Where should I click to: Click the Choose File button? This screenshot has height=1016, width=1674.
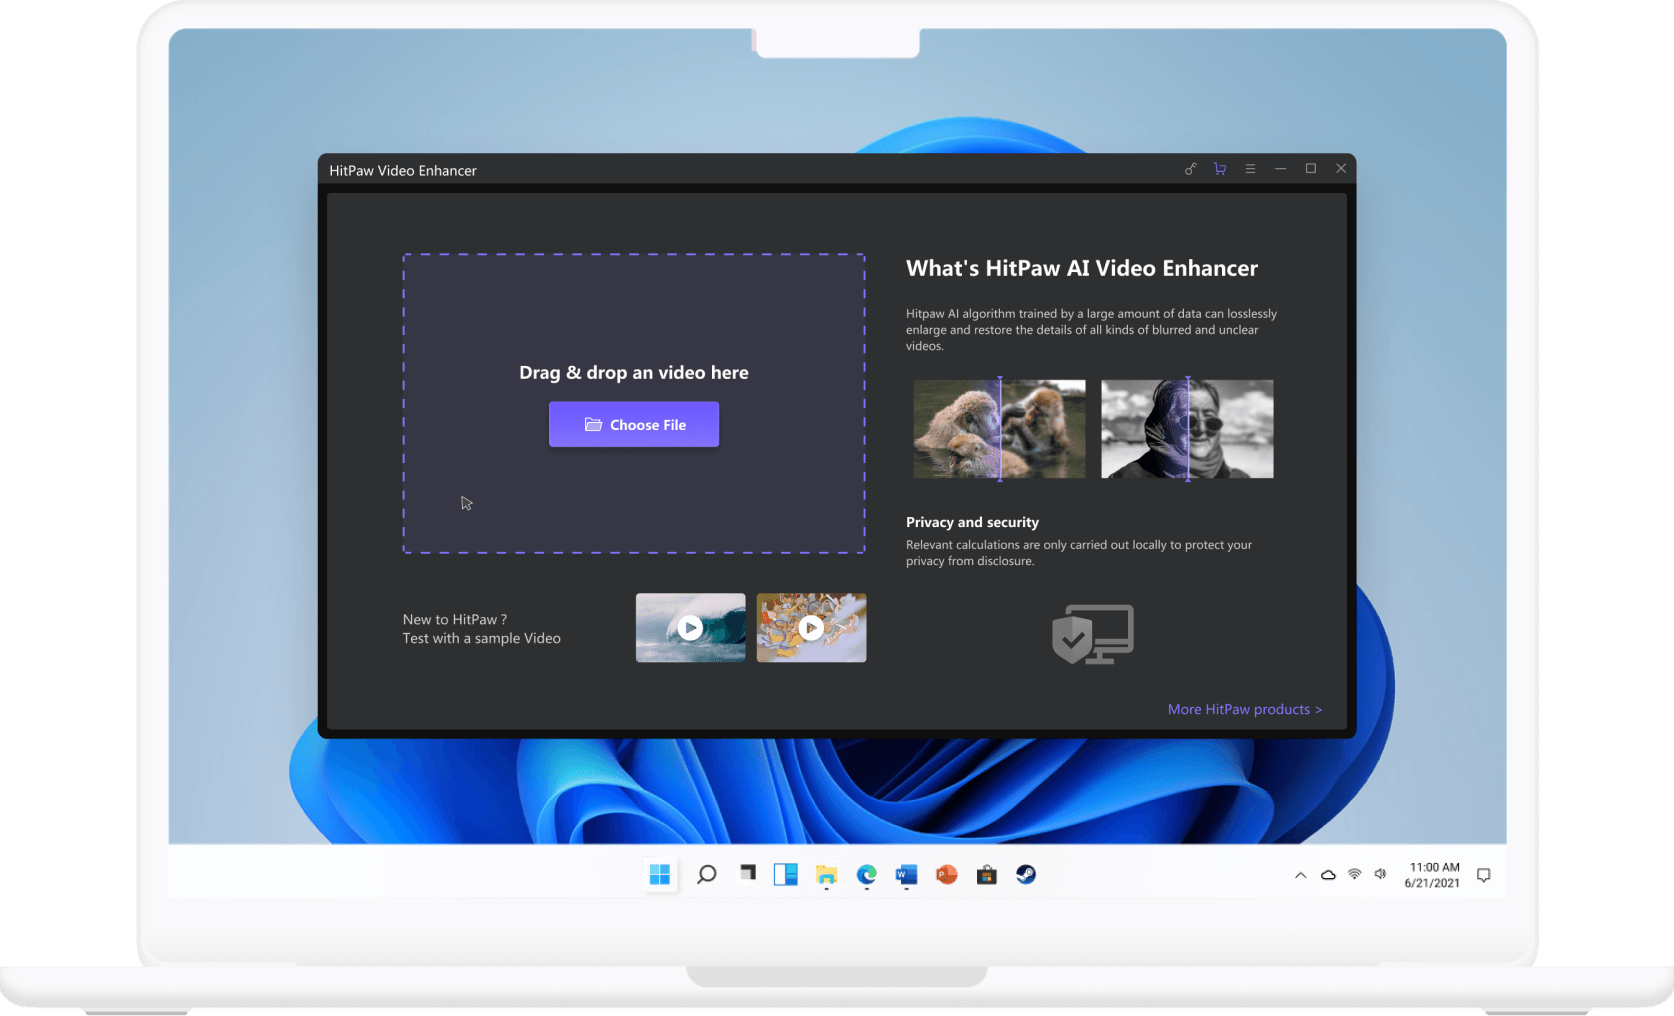634,424
